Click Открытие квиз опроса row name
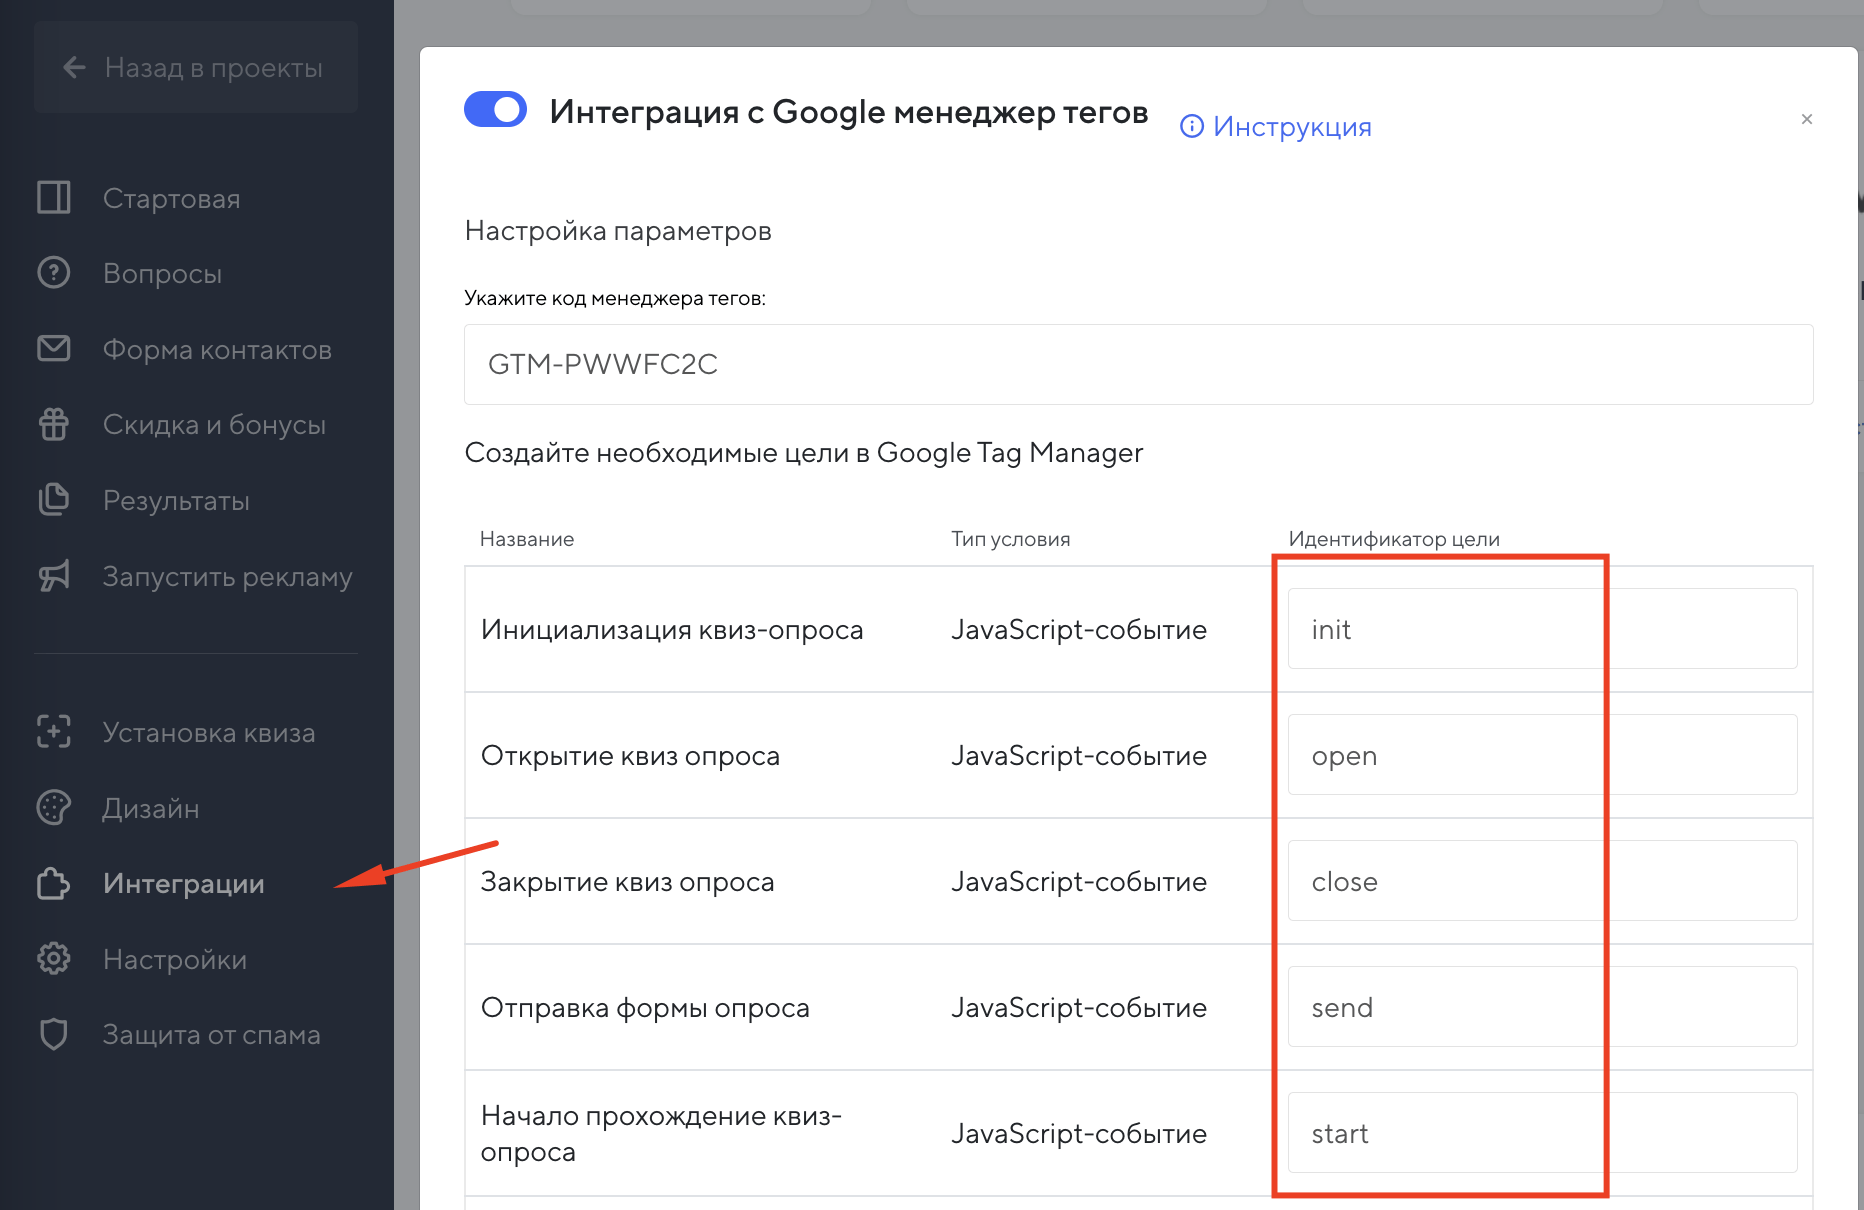1864x1210 pixels. pyautogui.click(x=630, y=755)
